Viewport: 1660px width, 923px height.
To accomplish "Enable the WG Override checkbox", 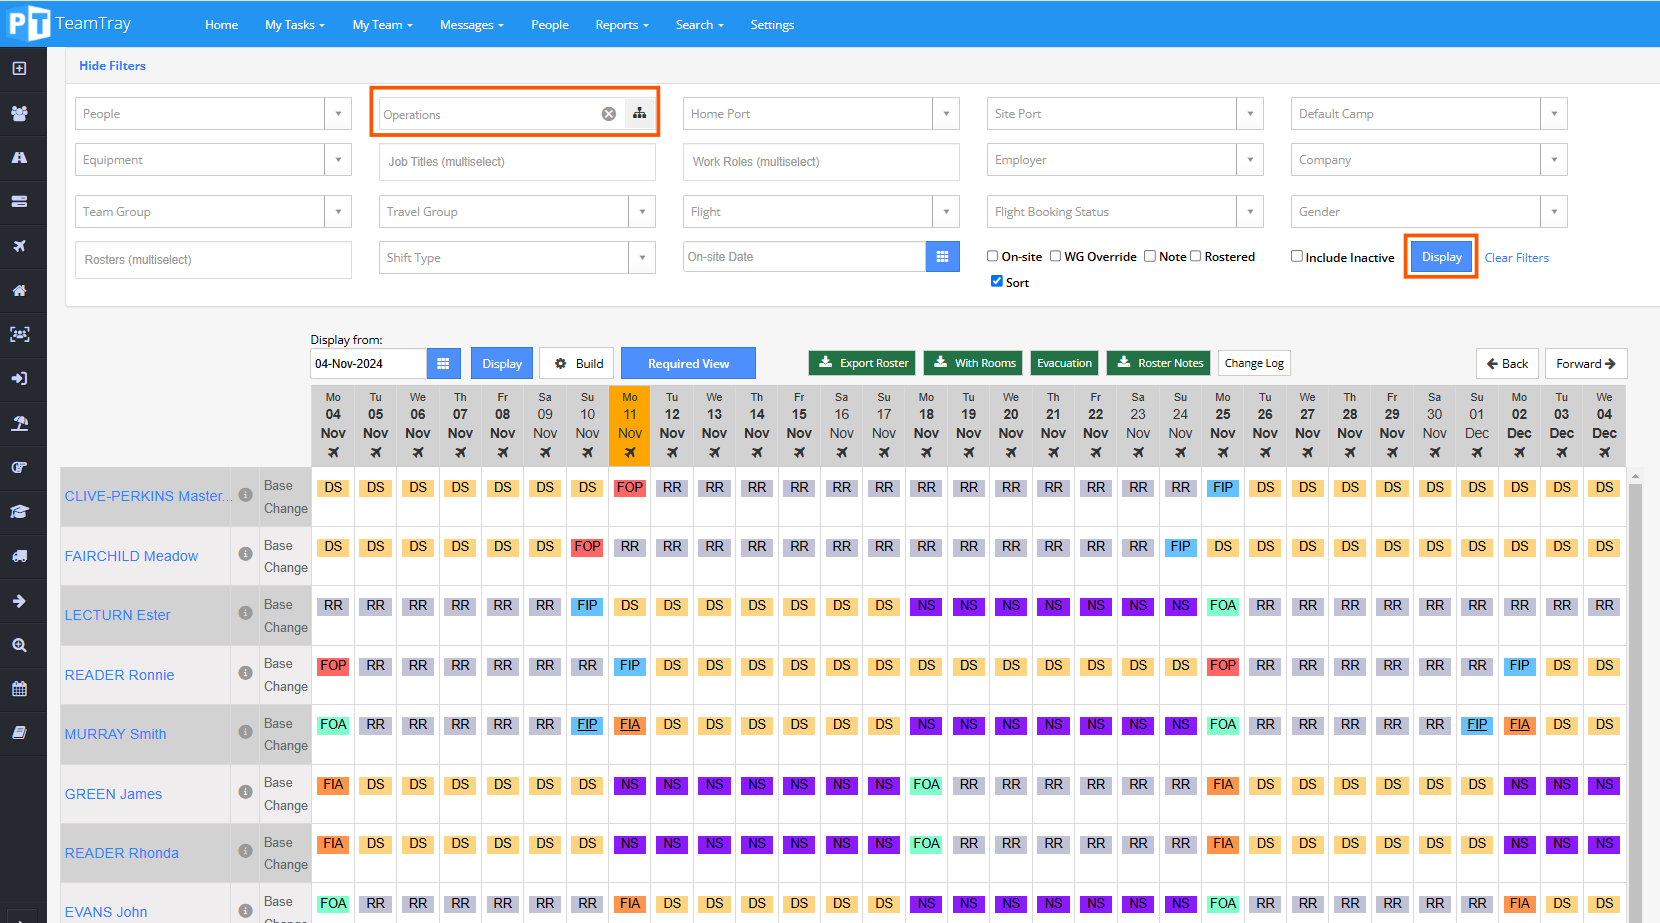I will click(x=1055, y=256).
